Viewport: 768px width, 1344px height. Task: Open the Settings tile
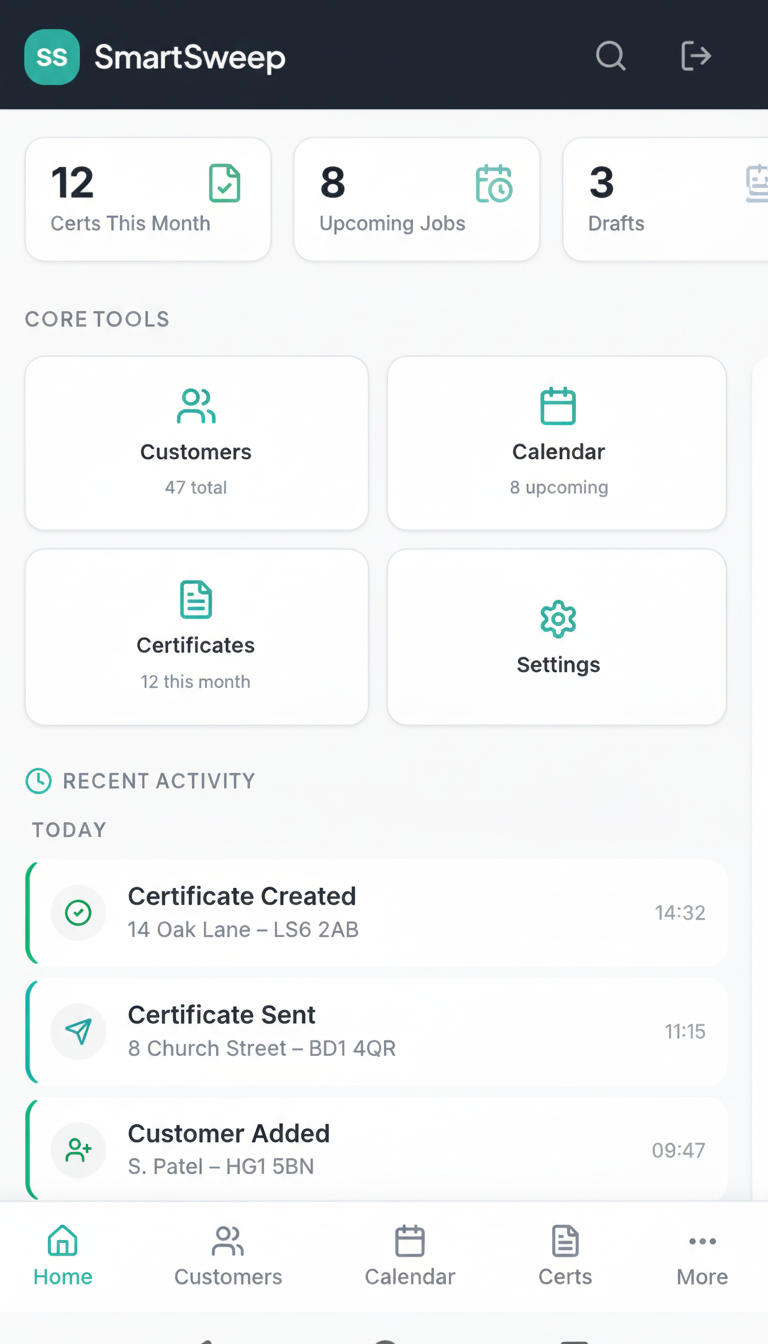[x=557, y=637]
